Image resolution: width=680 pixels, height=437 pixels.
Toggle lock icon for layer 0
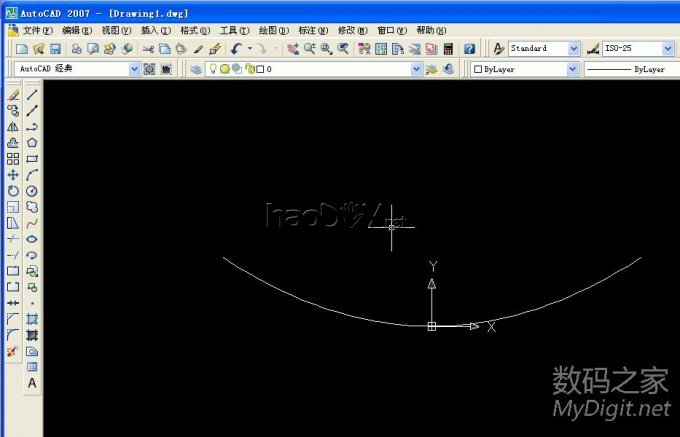[x=248, y=69]
